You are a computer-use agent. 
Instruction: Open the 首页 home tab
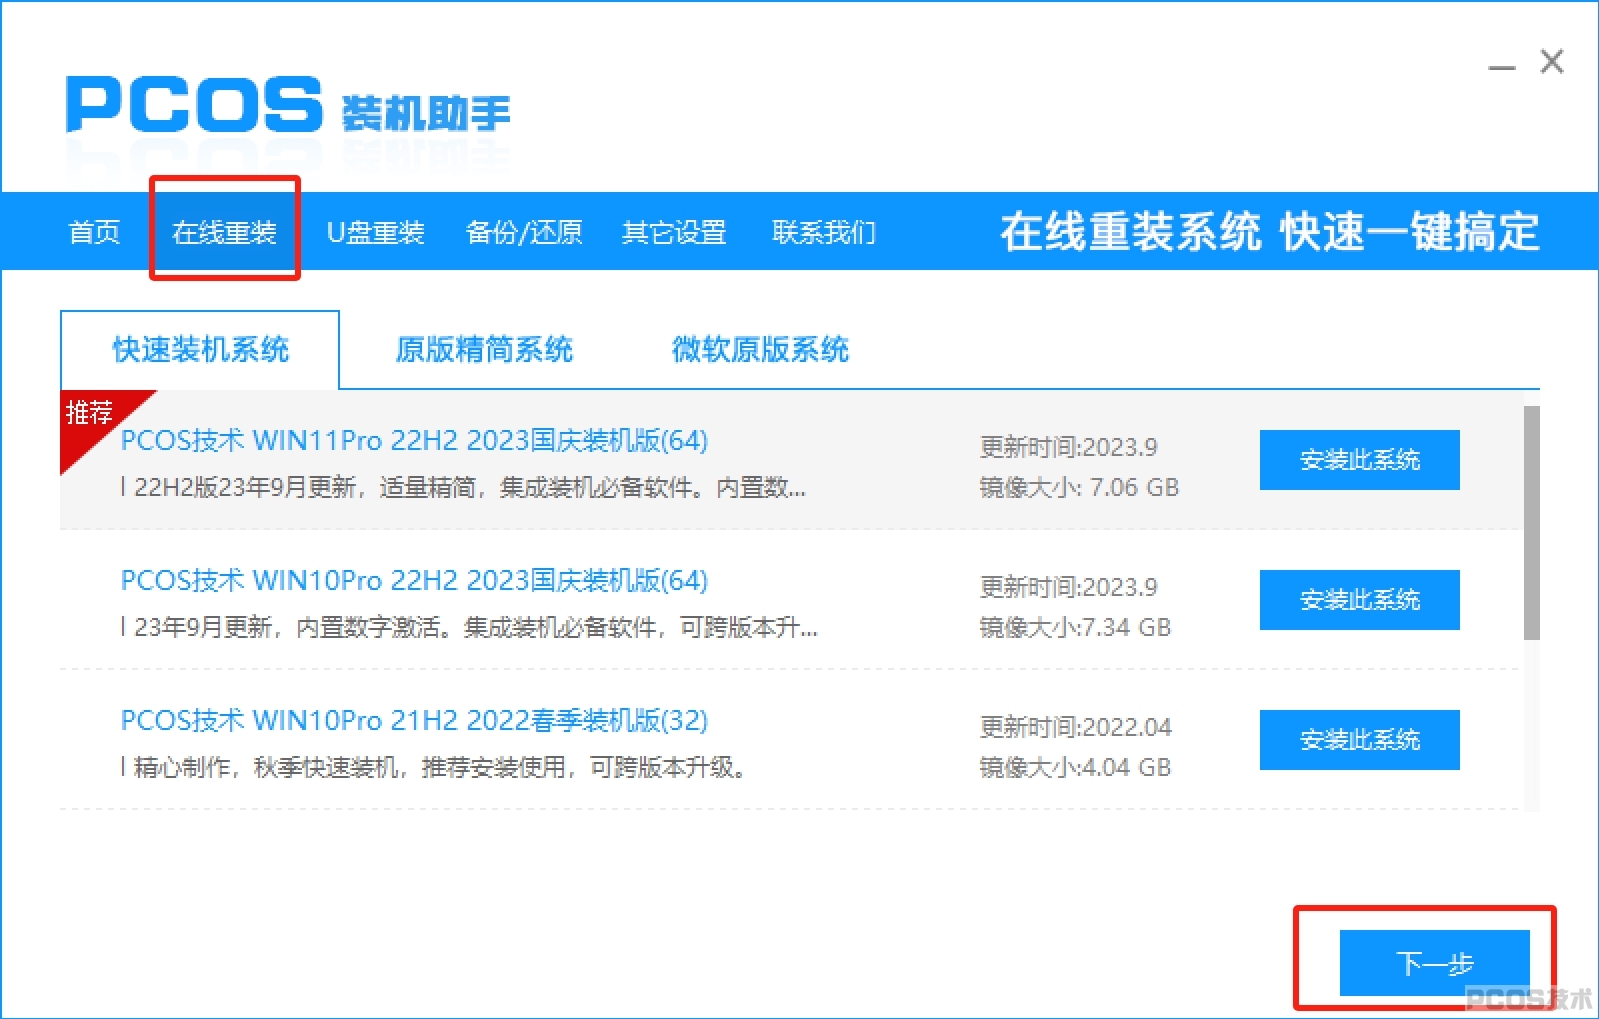click(x=94, y=232)
